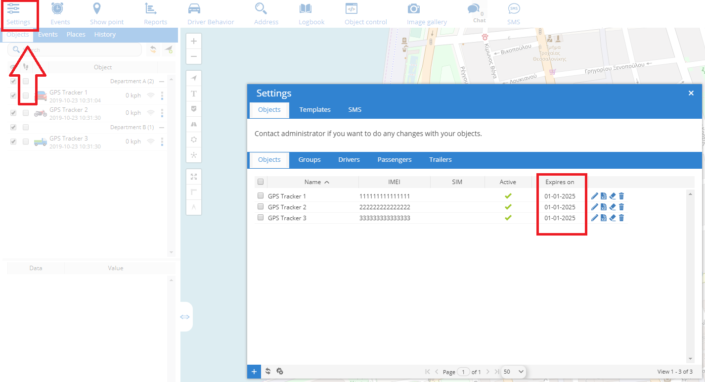Delete GPS Tracker 3 trash icon
This screenshot has height=382, width=705.
click(621, 218)
